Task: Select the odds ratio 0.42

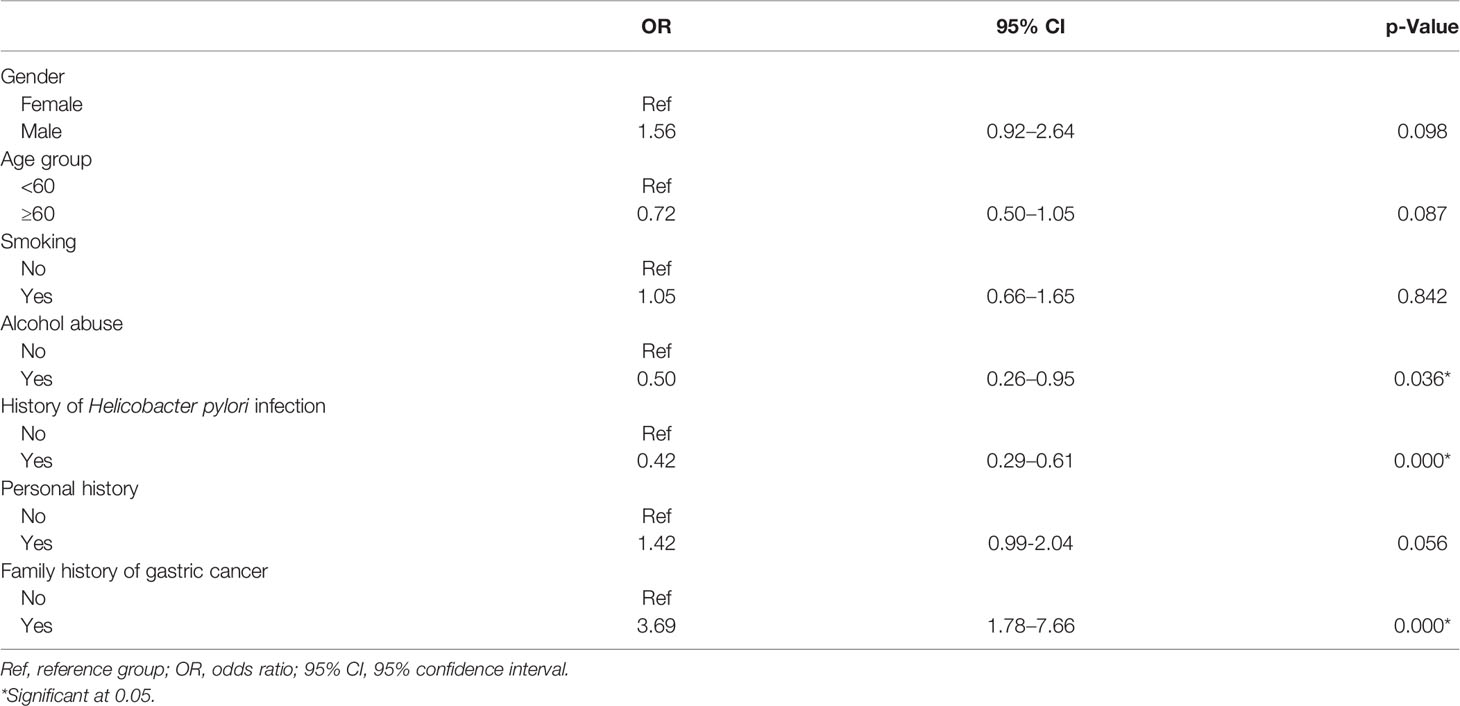Action: (656, 462)
